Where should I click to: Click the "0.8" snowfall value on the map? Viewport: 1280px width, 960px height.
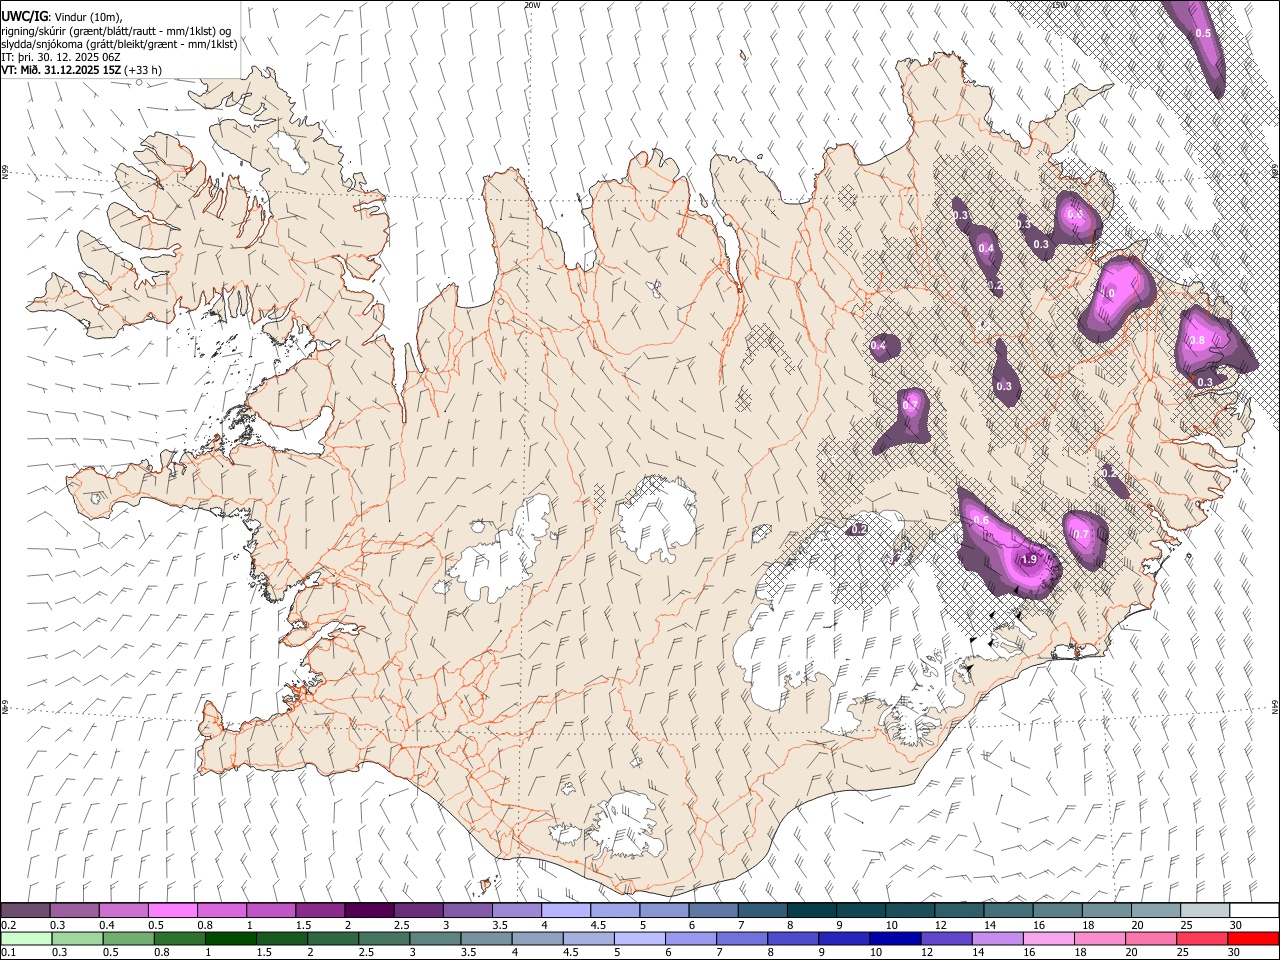1196,341
